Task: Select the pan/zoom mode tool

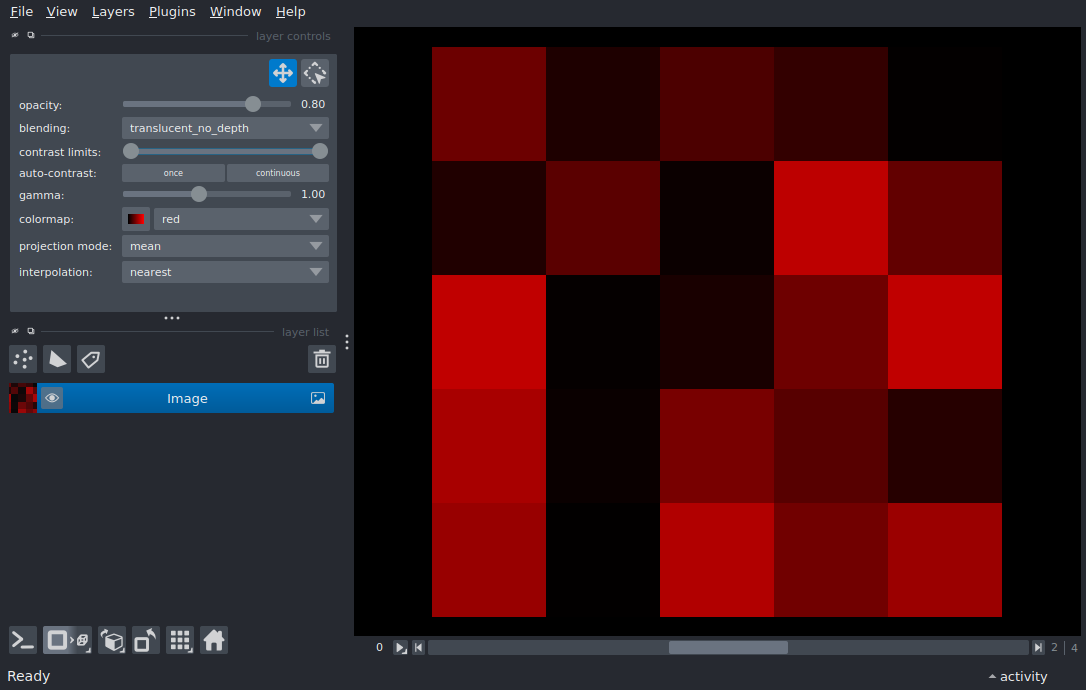Action: point(282,73)
